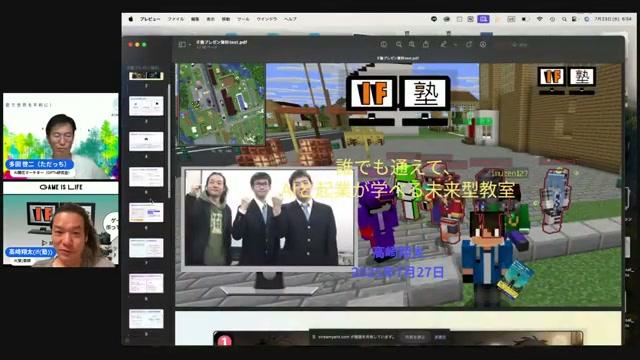640x360 pixels.
Task: Toggle the Preview sidebar view button
Action: [182, 44]
